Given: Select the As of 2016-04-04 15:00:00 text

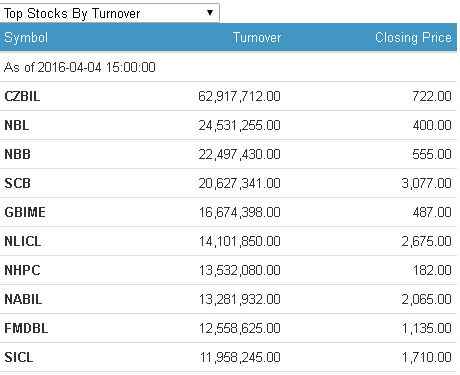Looking at the screenshot, I should [x=80, y=67].
